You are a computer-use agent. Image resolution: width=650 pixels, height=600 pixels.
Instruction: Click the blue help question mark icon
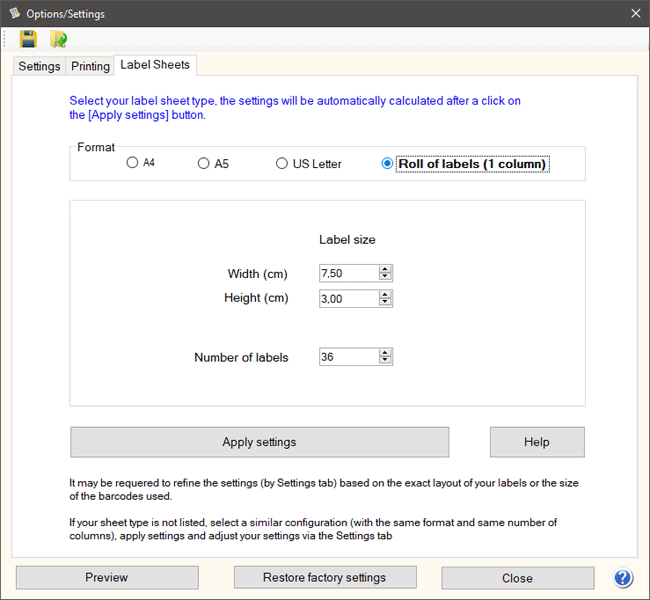pos(623,577)
